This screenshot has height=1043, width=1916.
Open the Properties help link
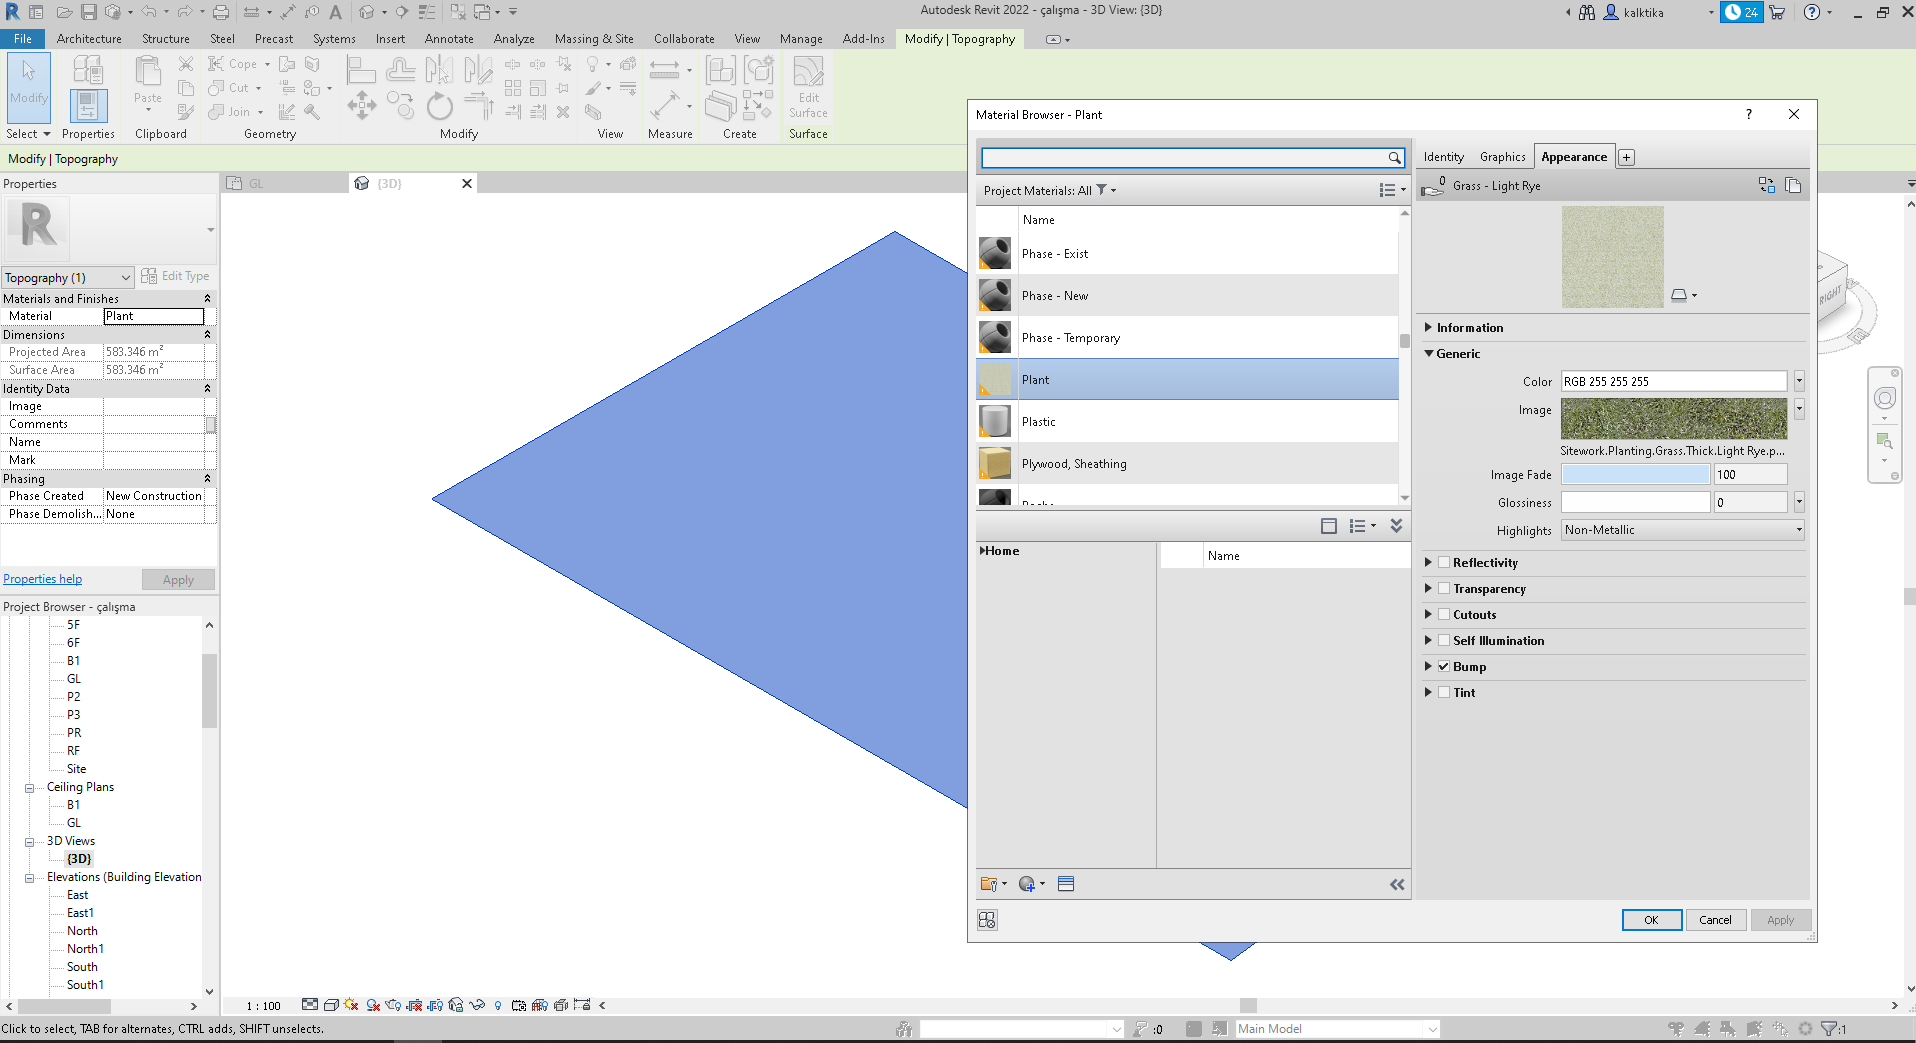tap(42, 579)
